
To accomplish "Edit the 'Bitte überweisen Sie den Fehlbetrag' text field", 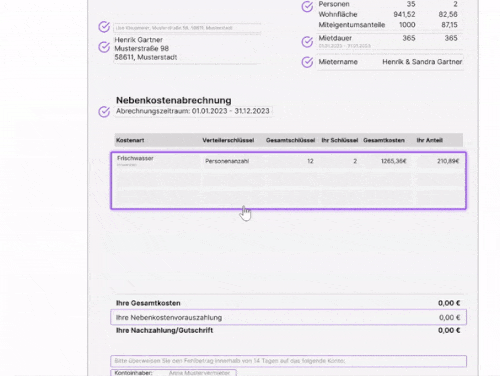I will [288, 361].
